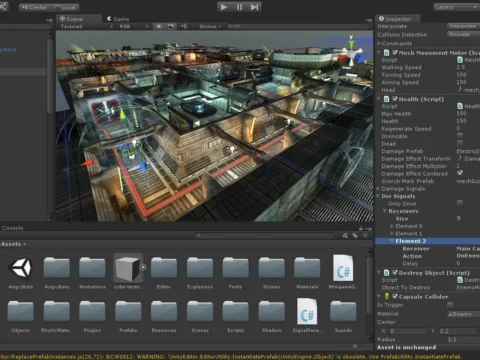Select the Materials folder
This screenshot has height=360, width=480.
pos(307,271)
